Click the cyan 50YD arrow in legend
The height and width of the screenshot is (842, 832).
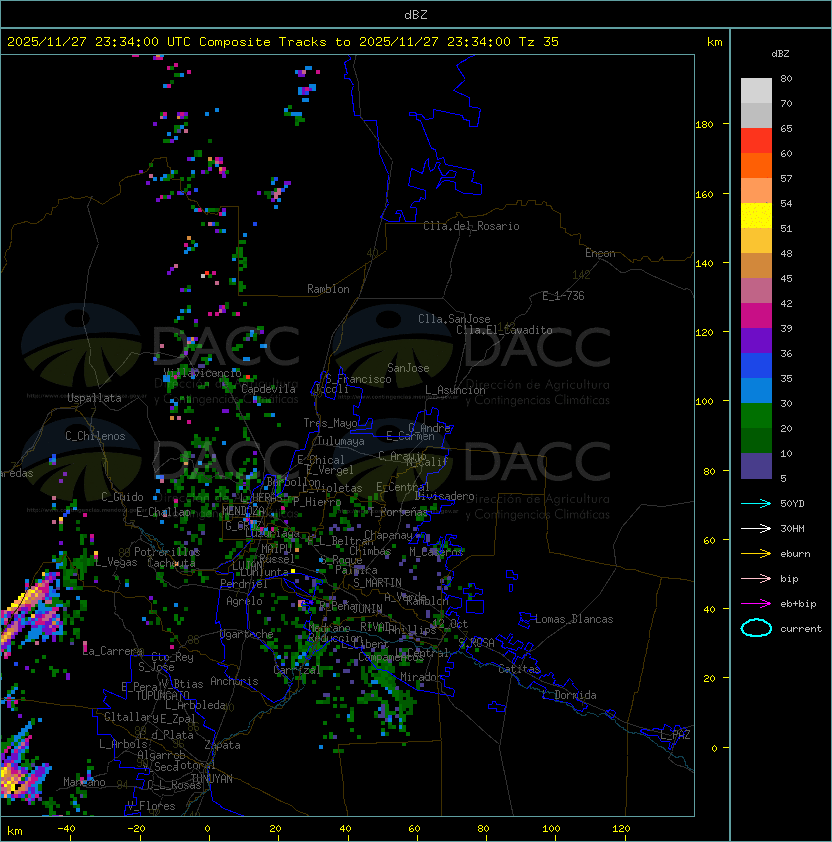coord(756,504)
